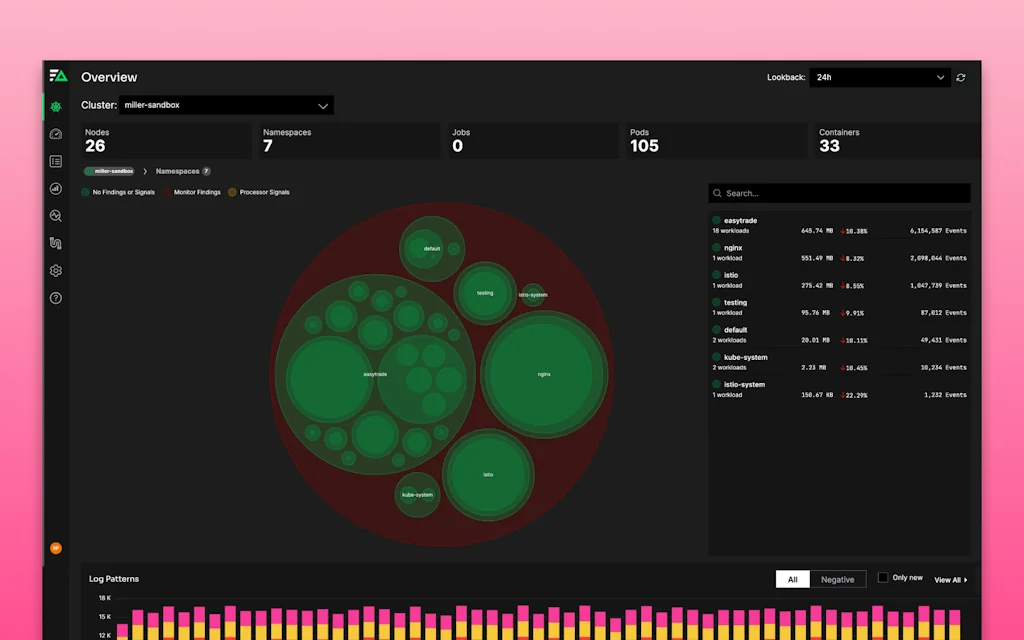Click the pipelines icon in the sidebar
Image resolution: width=1024 pixels, height=640 pixels.
click(55, 242)
